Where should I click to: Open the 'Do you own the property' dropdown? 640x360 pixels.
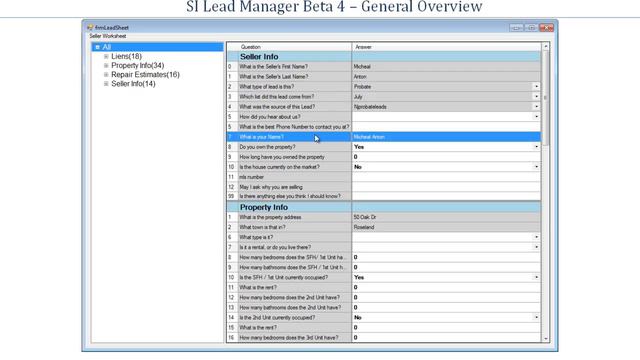[536, 147]
